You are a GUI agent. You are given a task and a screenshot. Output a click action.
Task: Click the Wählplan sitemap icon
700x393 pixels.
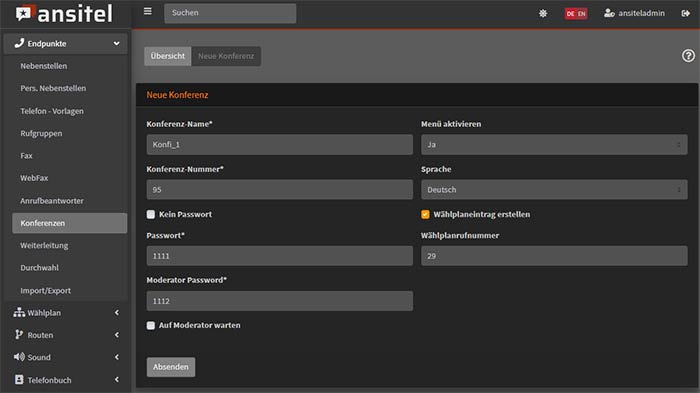tap(19, 312)
